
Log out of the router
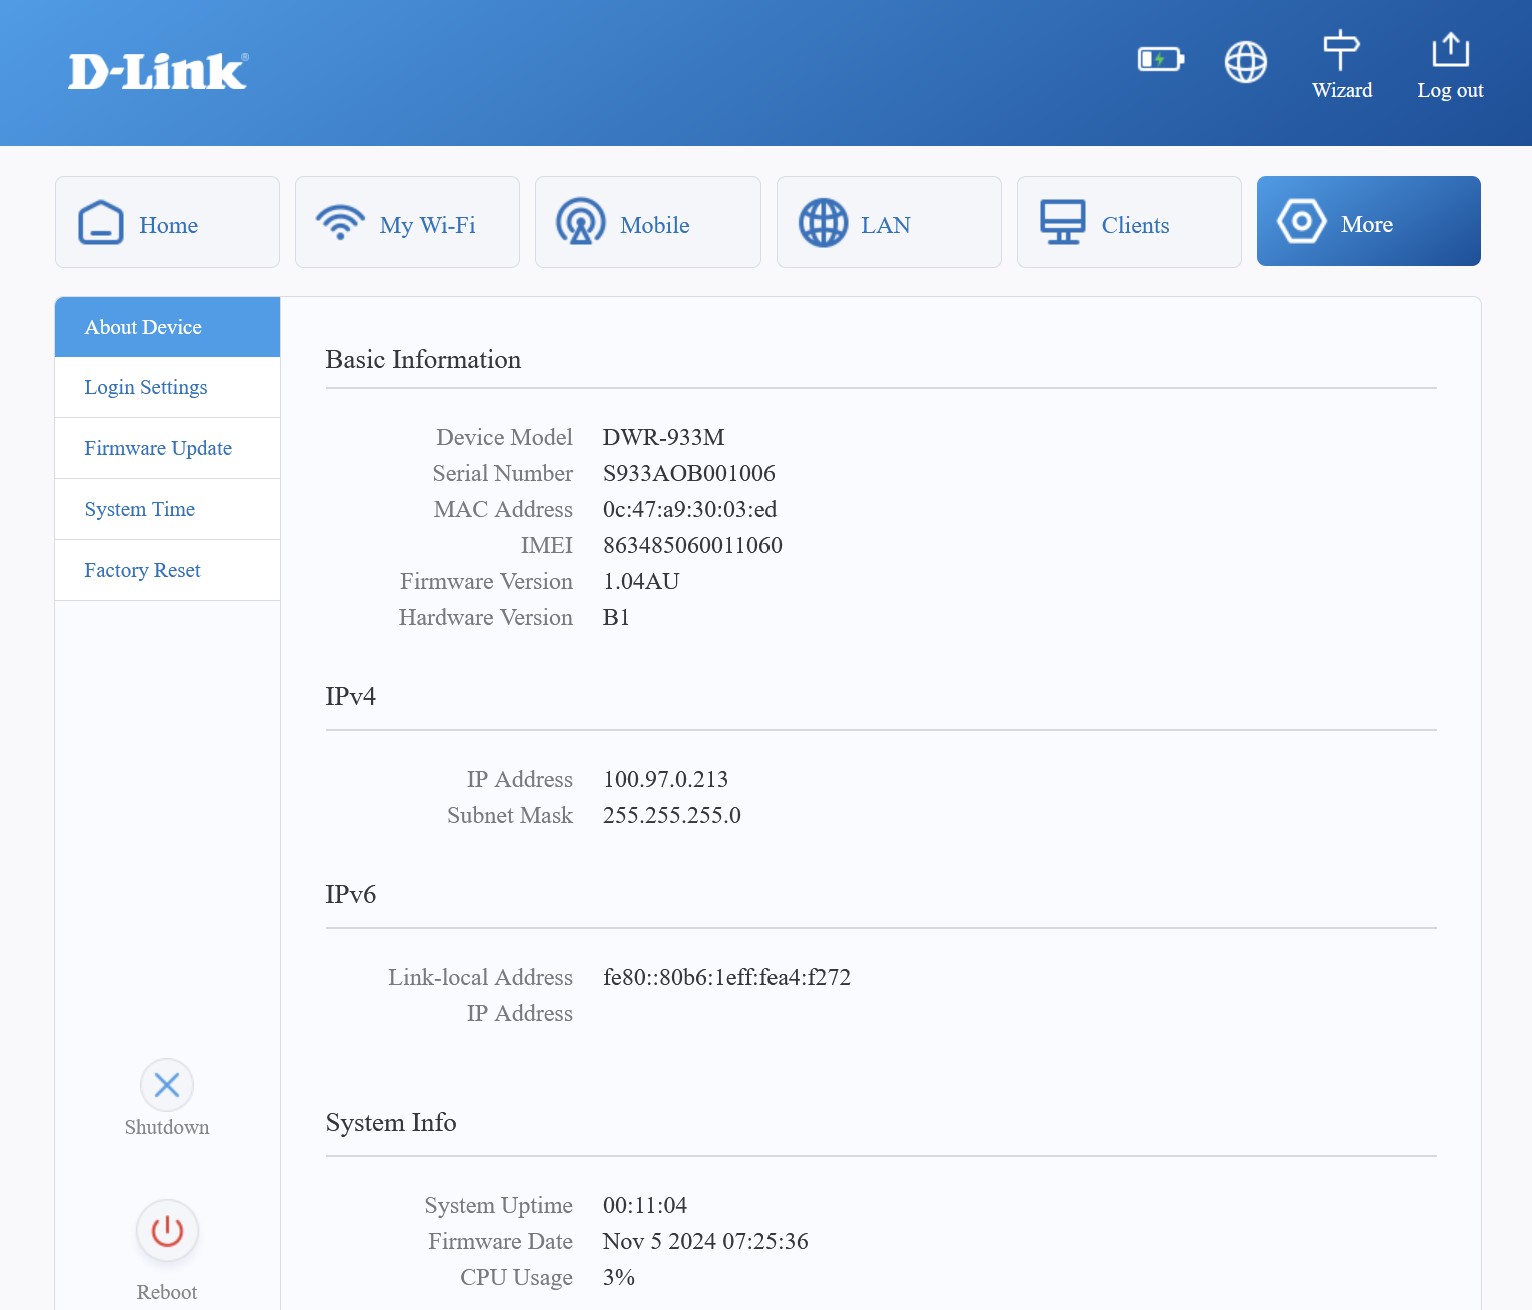point(1449,65)
